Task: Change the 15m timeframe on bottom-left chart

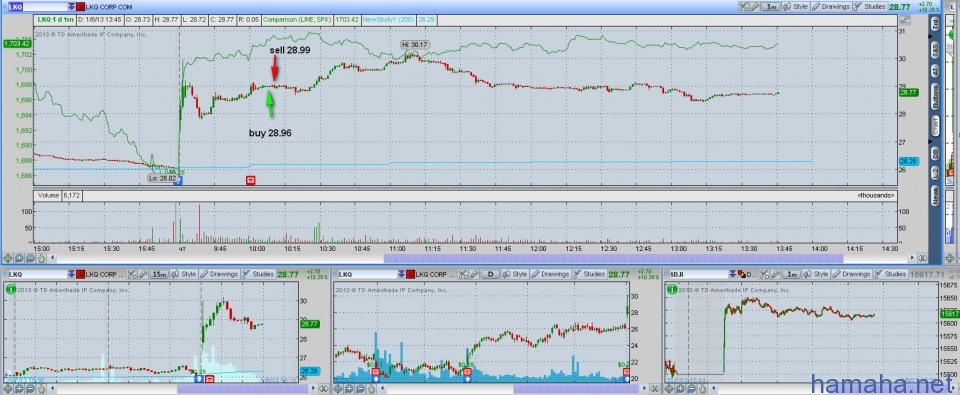Action: coord(159,274)
